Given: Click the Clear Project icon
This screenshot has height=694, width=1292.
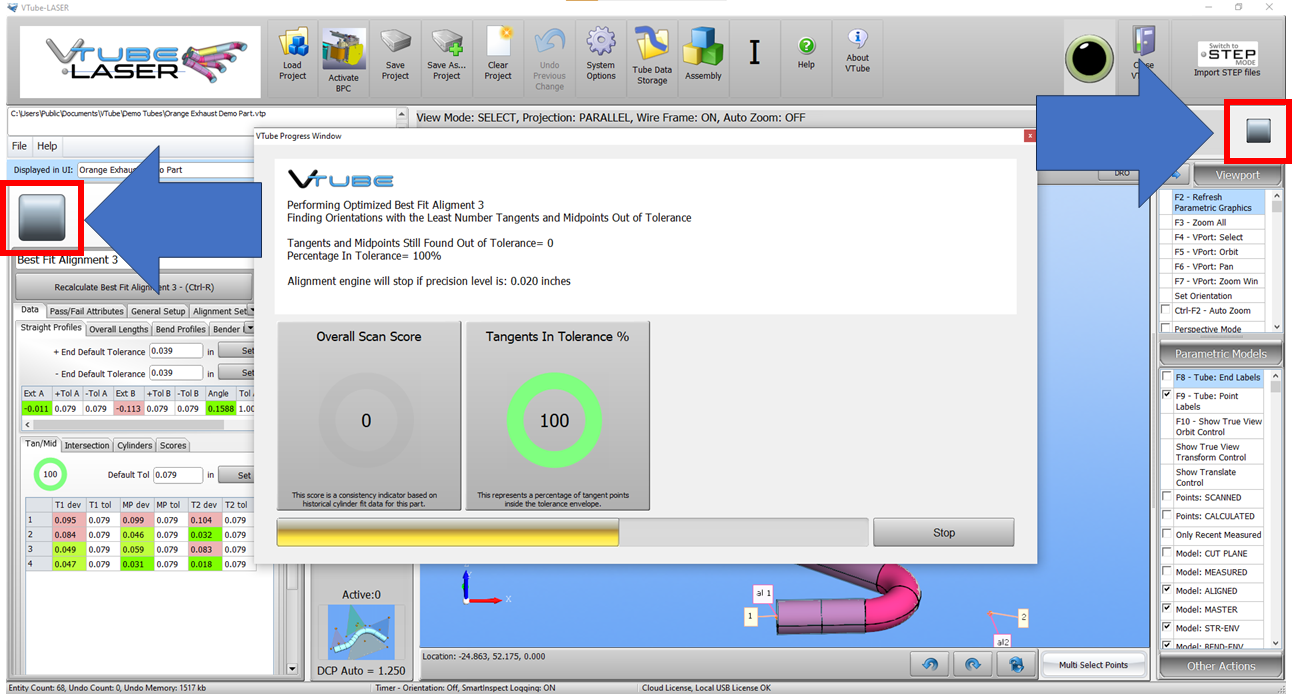Looking at the screenshot, I should click(x=498, y=57).
